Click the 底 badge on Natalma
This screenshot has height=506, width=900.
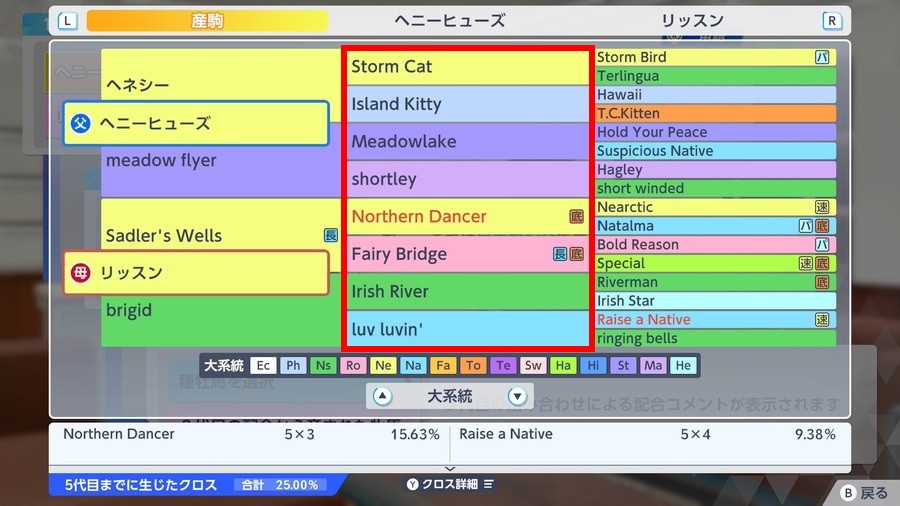point(822,226)
